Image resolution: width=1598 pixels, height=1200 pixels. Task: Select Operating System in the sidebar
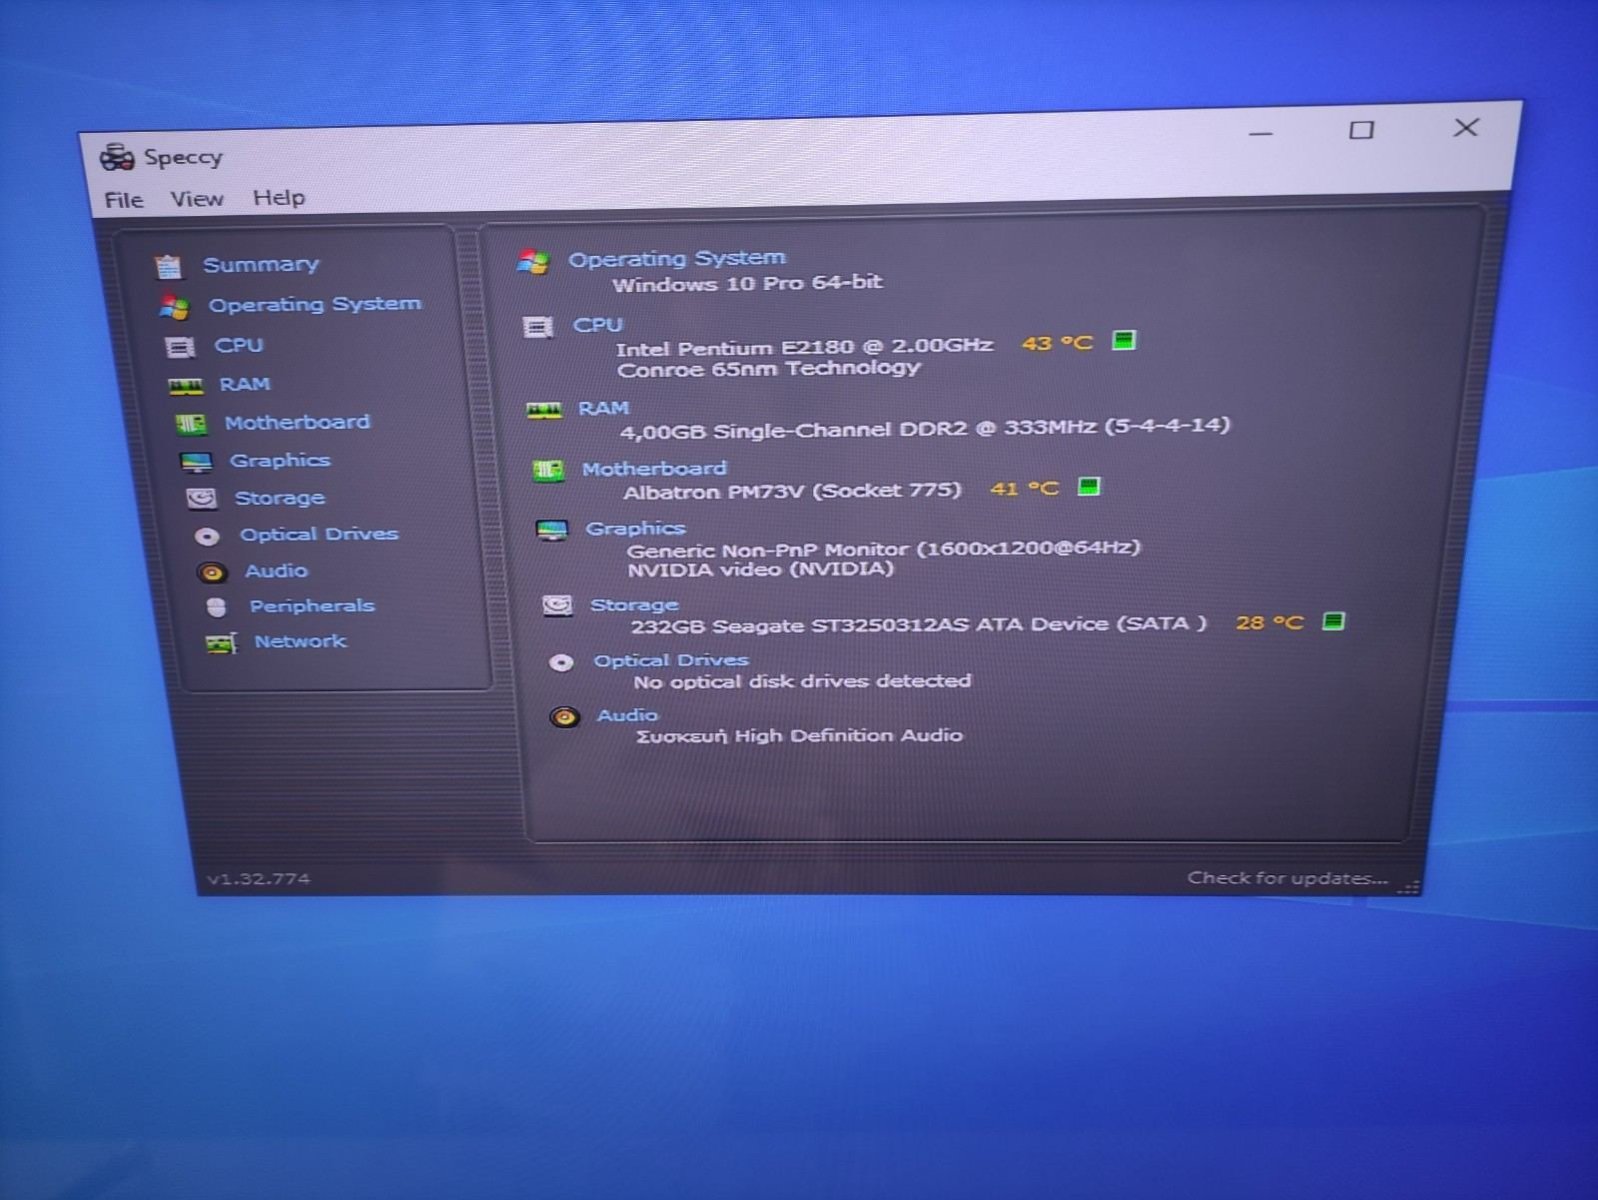pyautogui.click(x=315, y=304)
